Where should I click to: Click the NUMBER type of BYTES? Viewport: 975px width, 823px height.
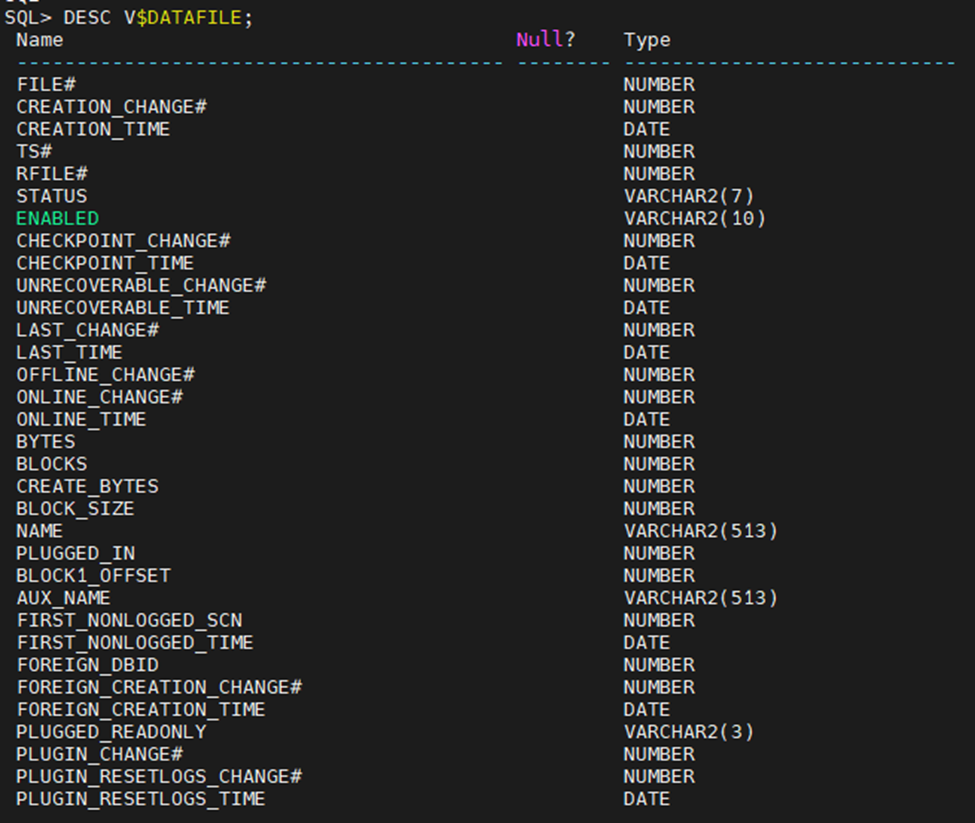point(659,442)
